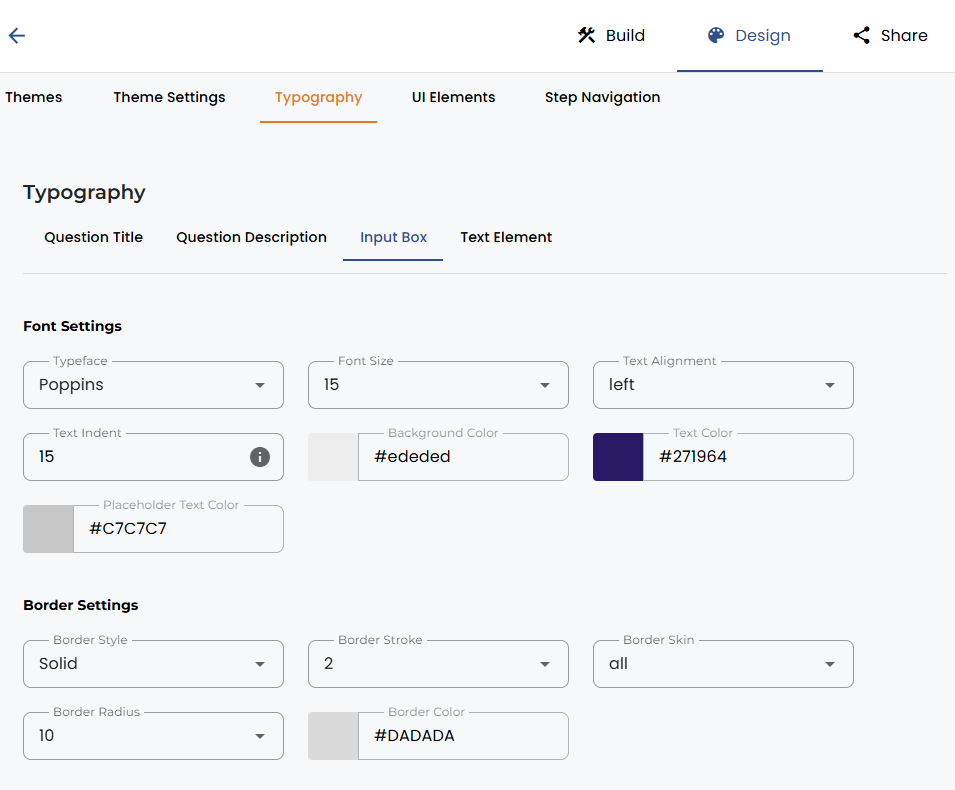Go to the Text Element tab

point(506,238)
